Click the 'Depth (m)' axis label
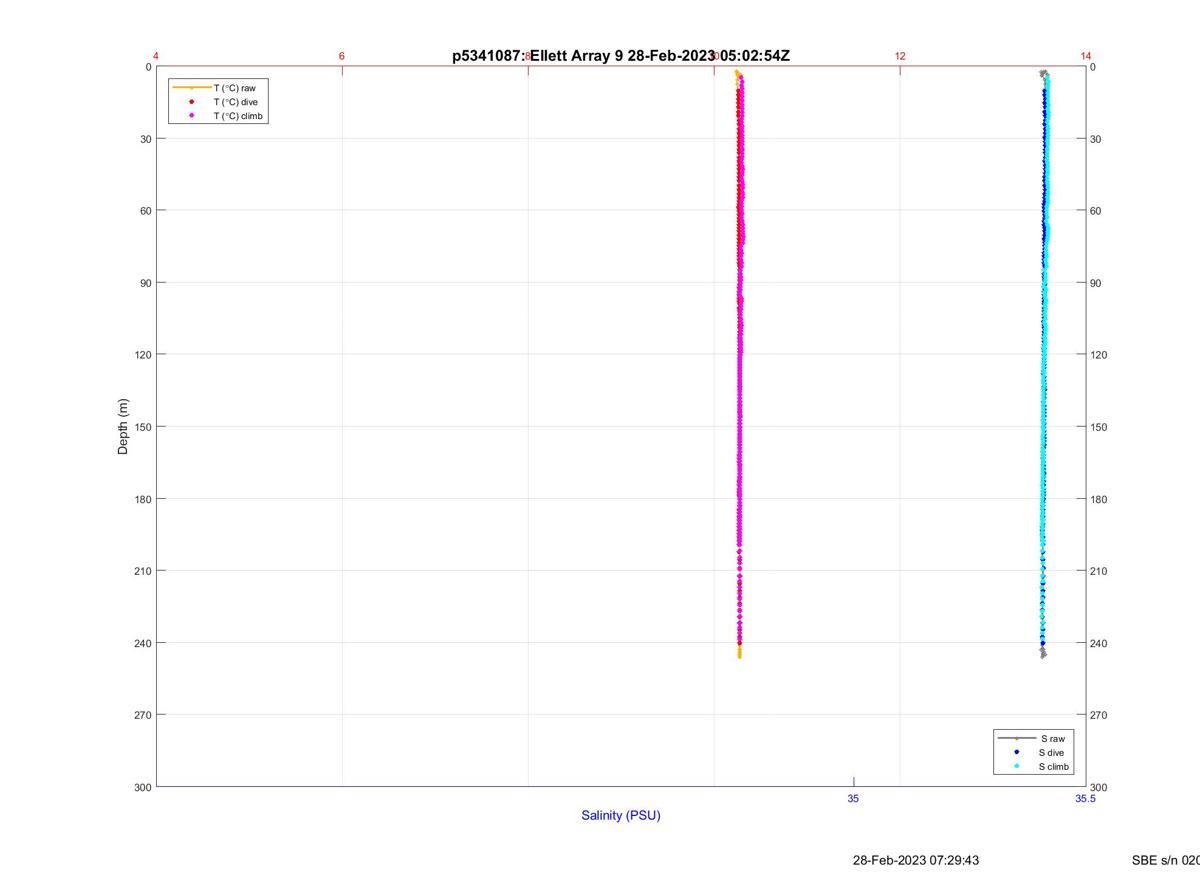The height and width of the screenshot is (885, 1200). pyautogui.click(x=123, y=427)
